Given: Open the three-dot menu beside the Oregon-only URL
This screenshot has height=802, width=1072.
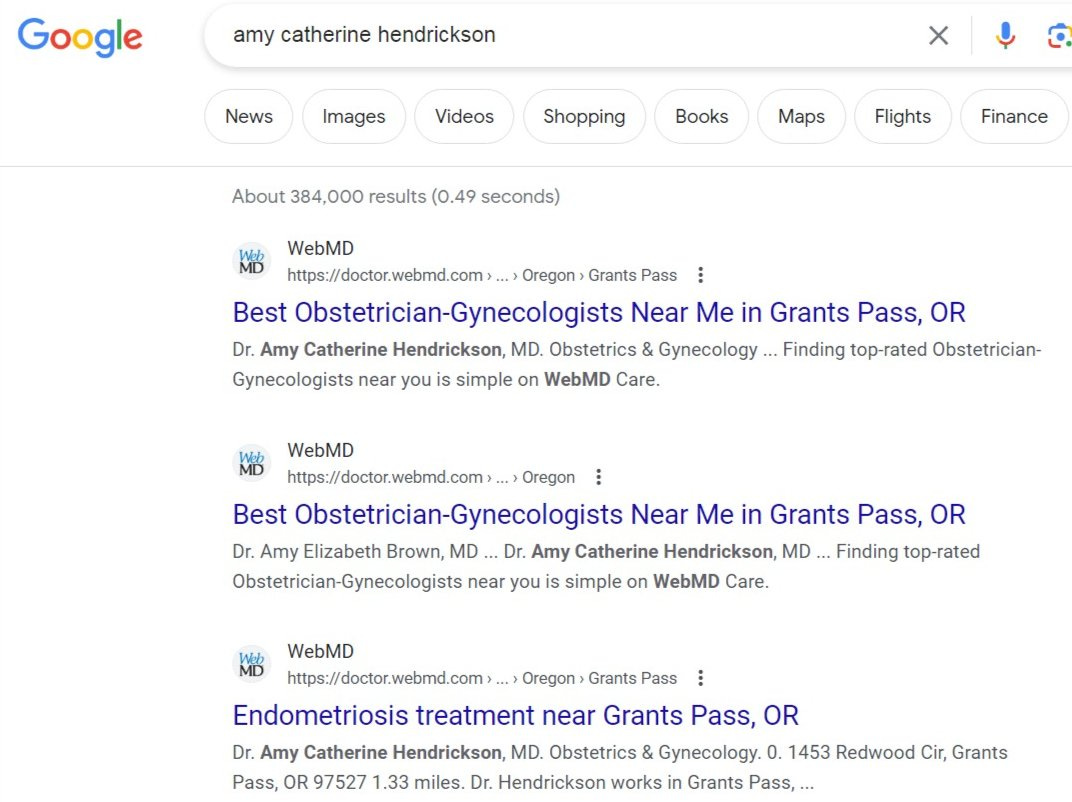Looking at the screenshot, I should coord(598,477).
